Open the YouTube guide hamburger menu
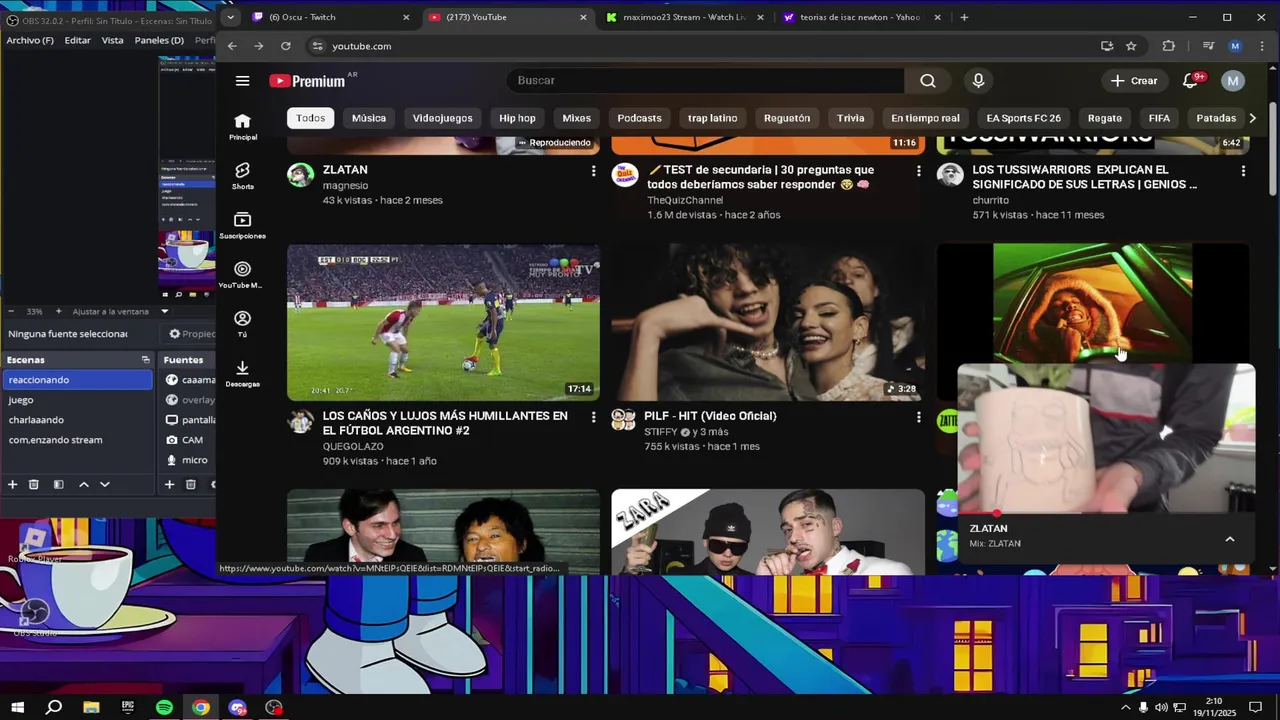Viewport: 1280px width, 720px height. coord(242,81)
